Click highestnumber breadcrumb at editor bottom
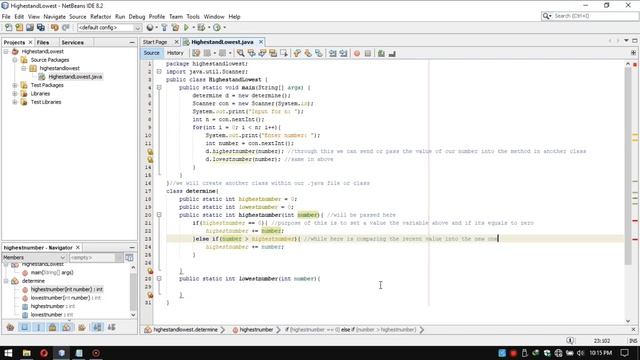Screen dimensions: 640x360 256,330
